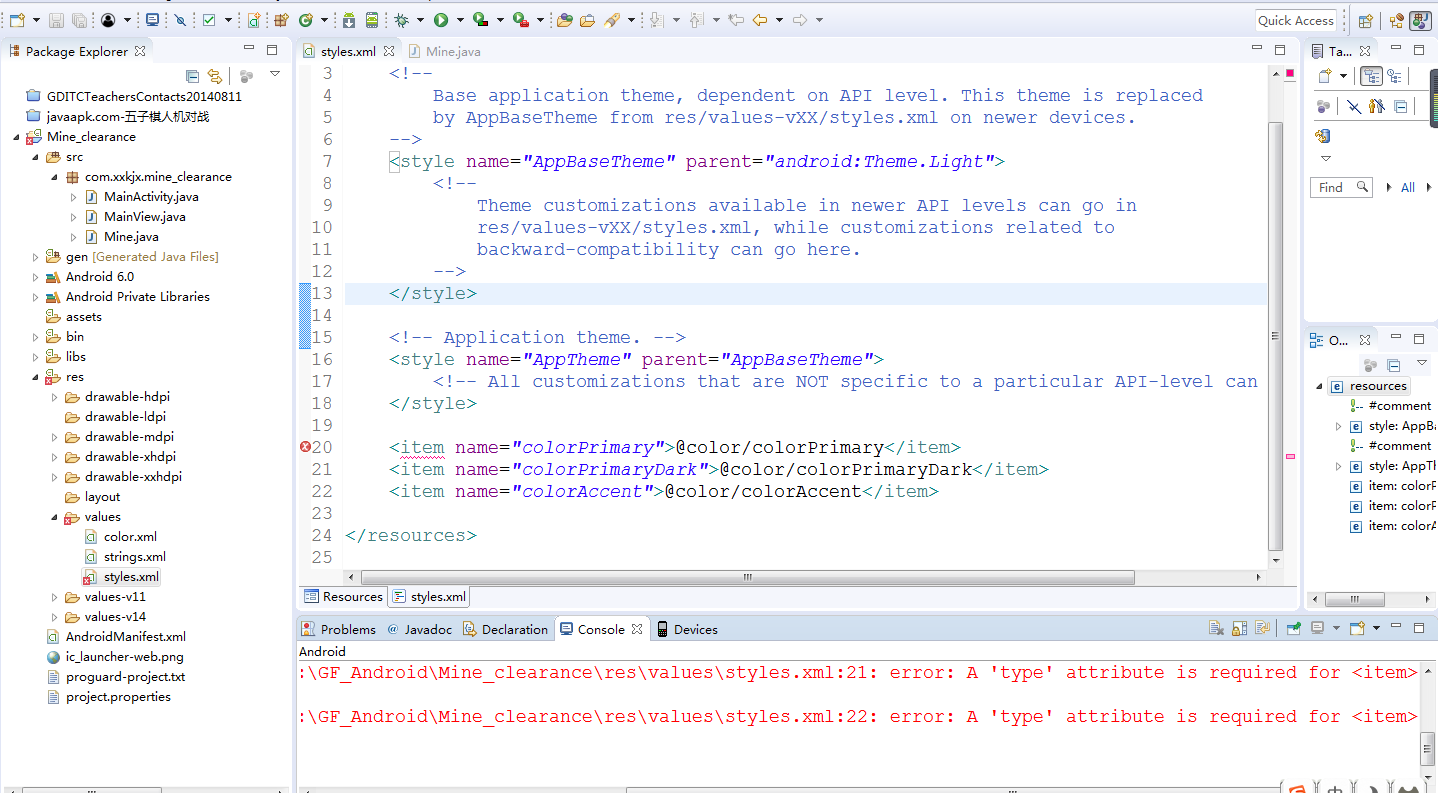Open the Android Virtual Device Manager icon

point(371,20)
